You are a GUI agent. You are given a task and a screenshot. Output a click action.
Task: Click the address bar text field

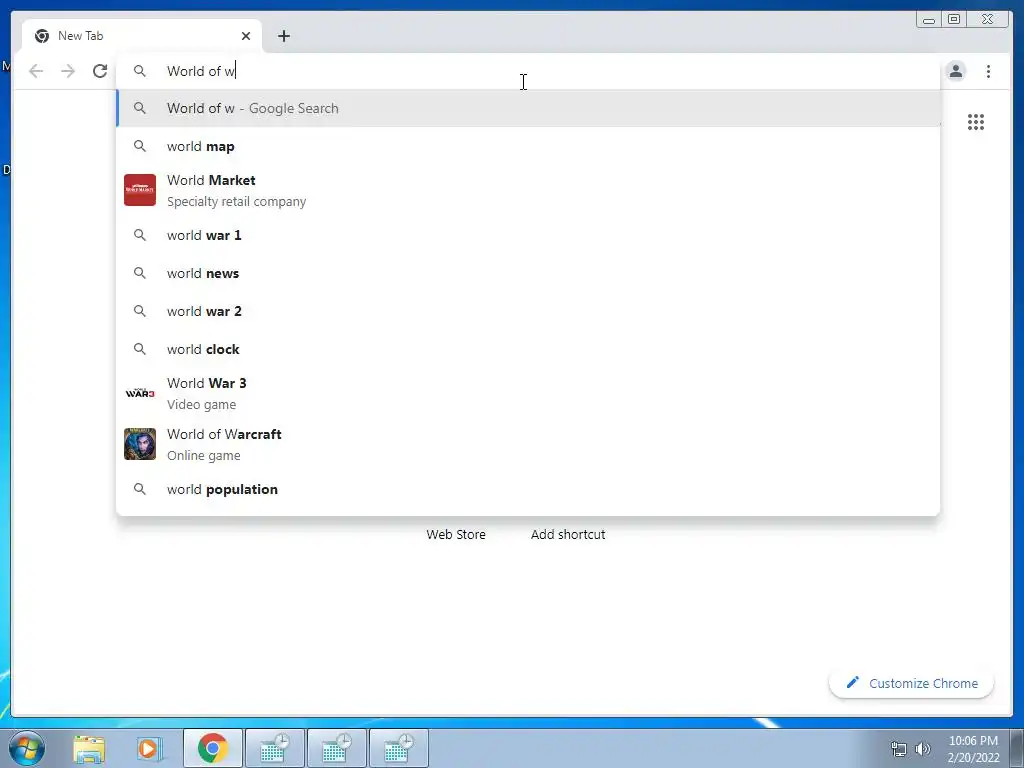click(528, 71)
